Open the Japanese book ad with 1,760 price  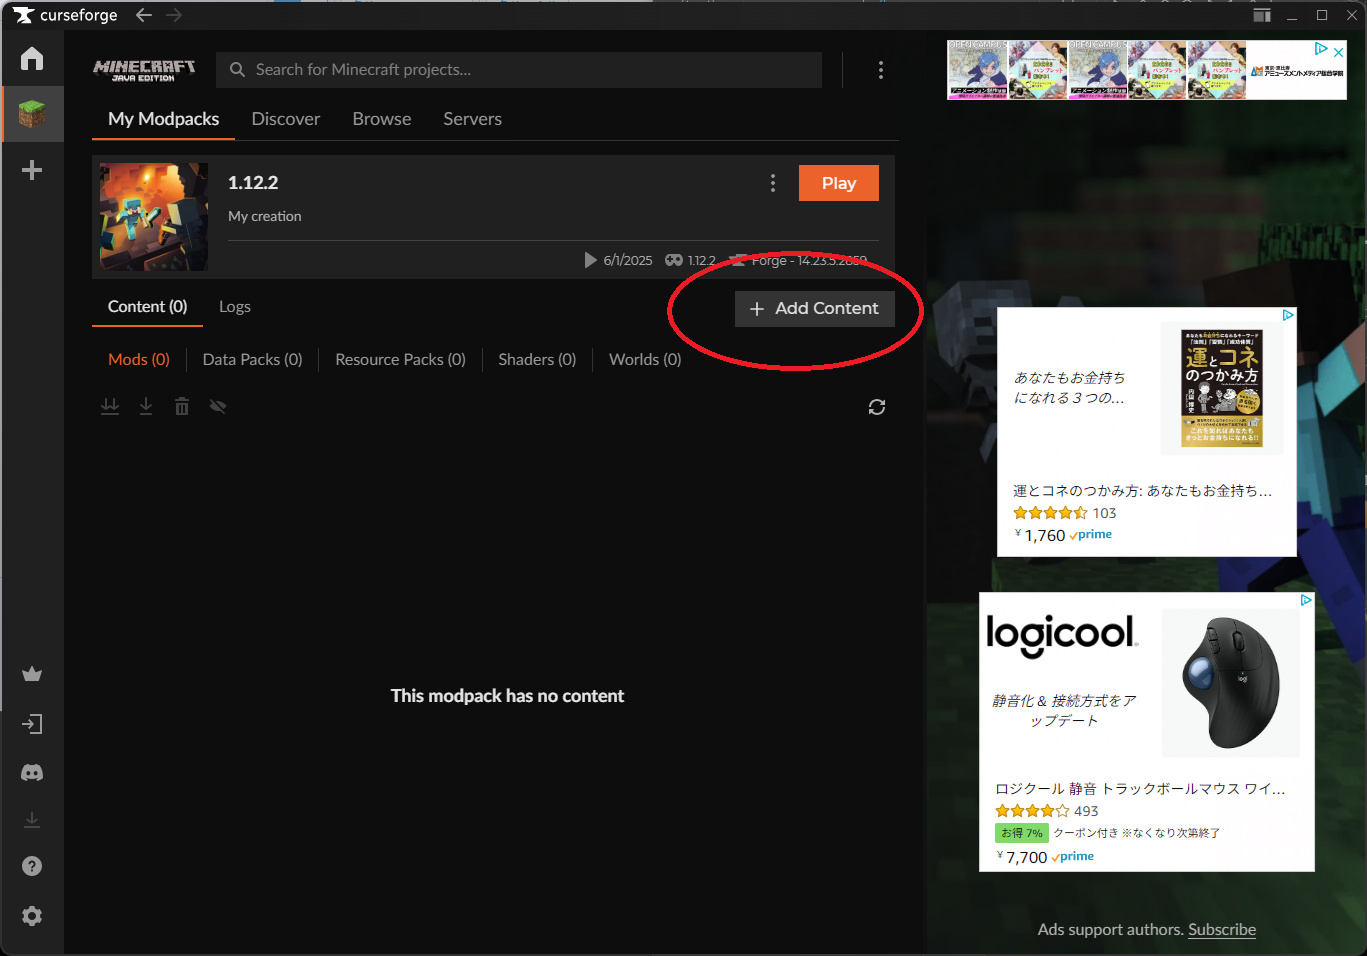click(x=1147, y=432)
